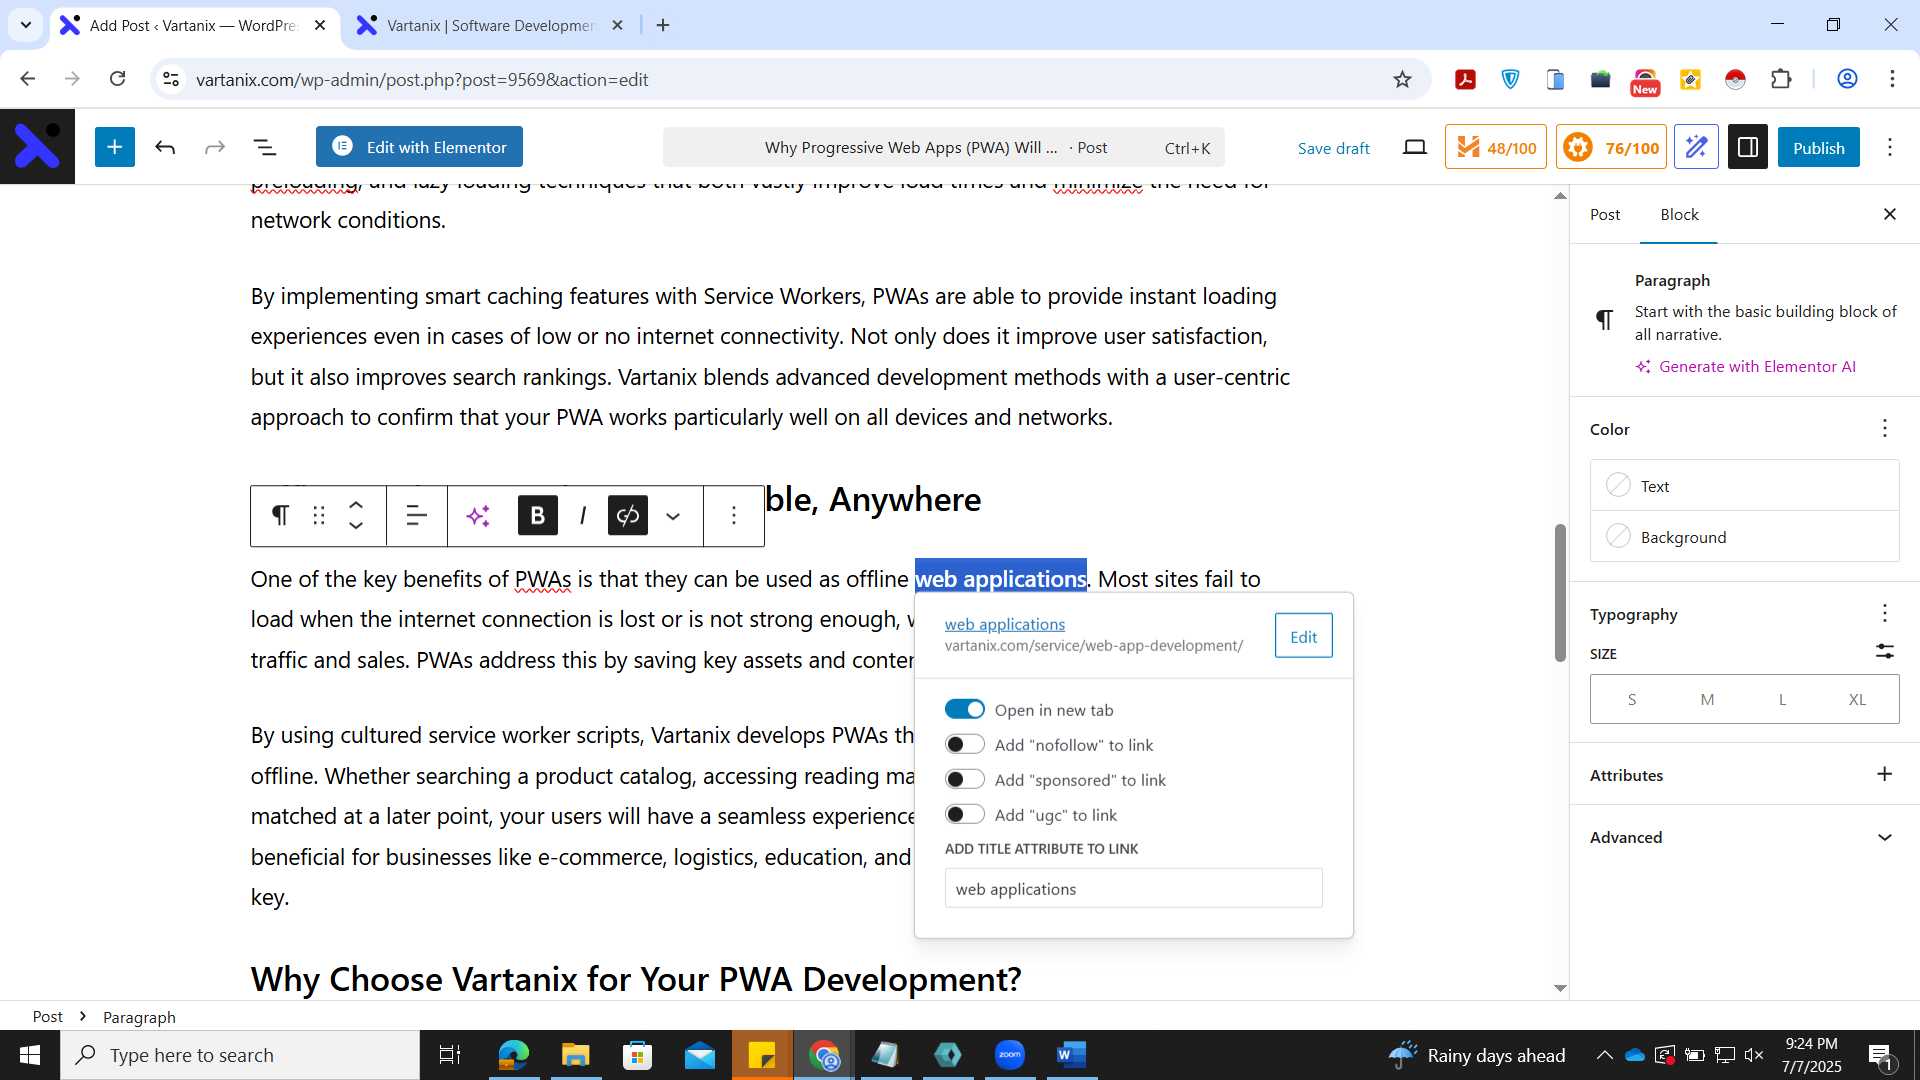Show hidden system tray icons
Viewport: 1920px width, 1080px height.
click(x=1604, y=1055)
